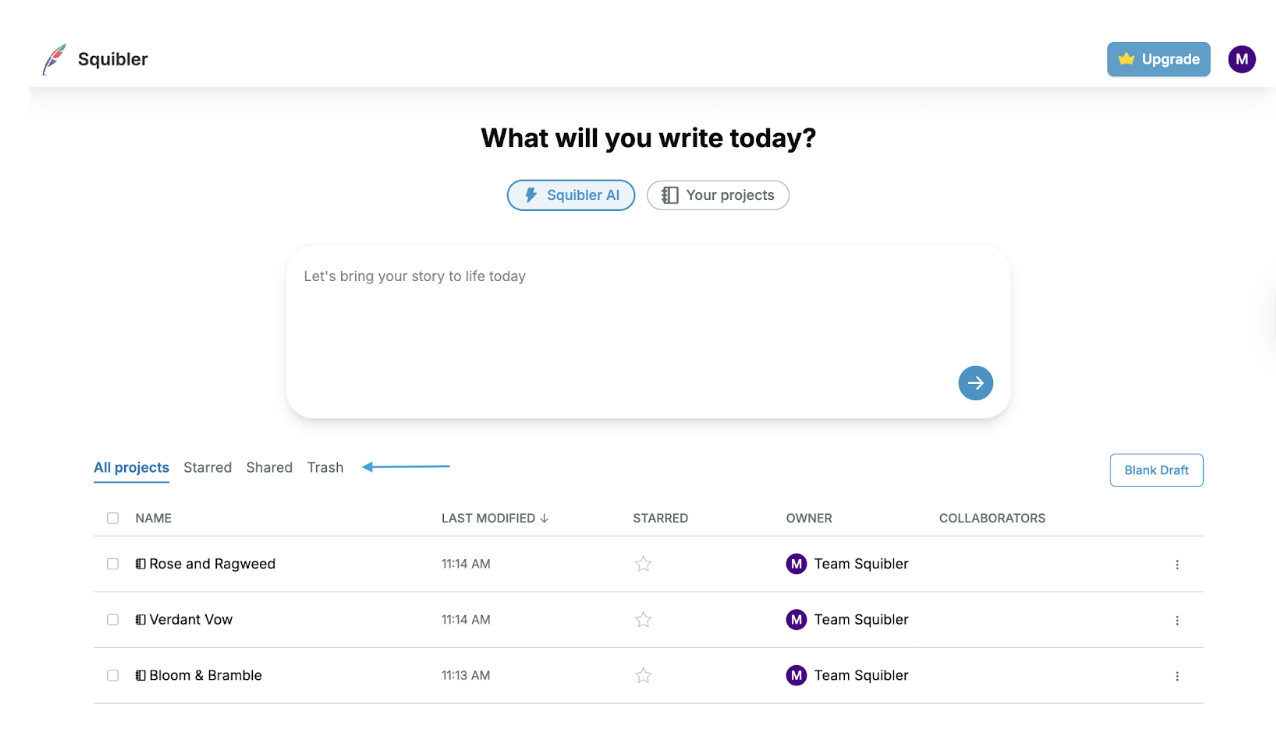Submit prompt with the blue arrow button
This screenshot has width=1276, height=744.
[x=975, y=383]
